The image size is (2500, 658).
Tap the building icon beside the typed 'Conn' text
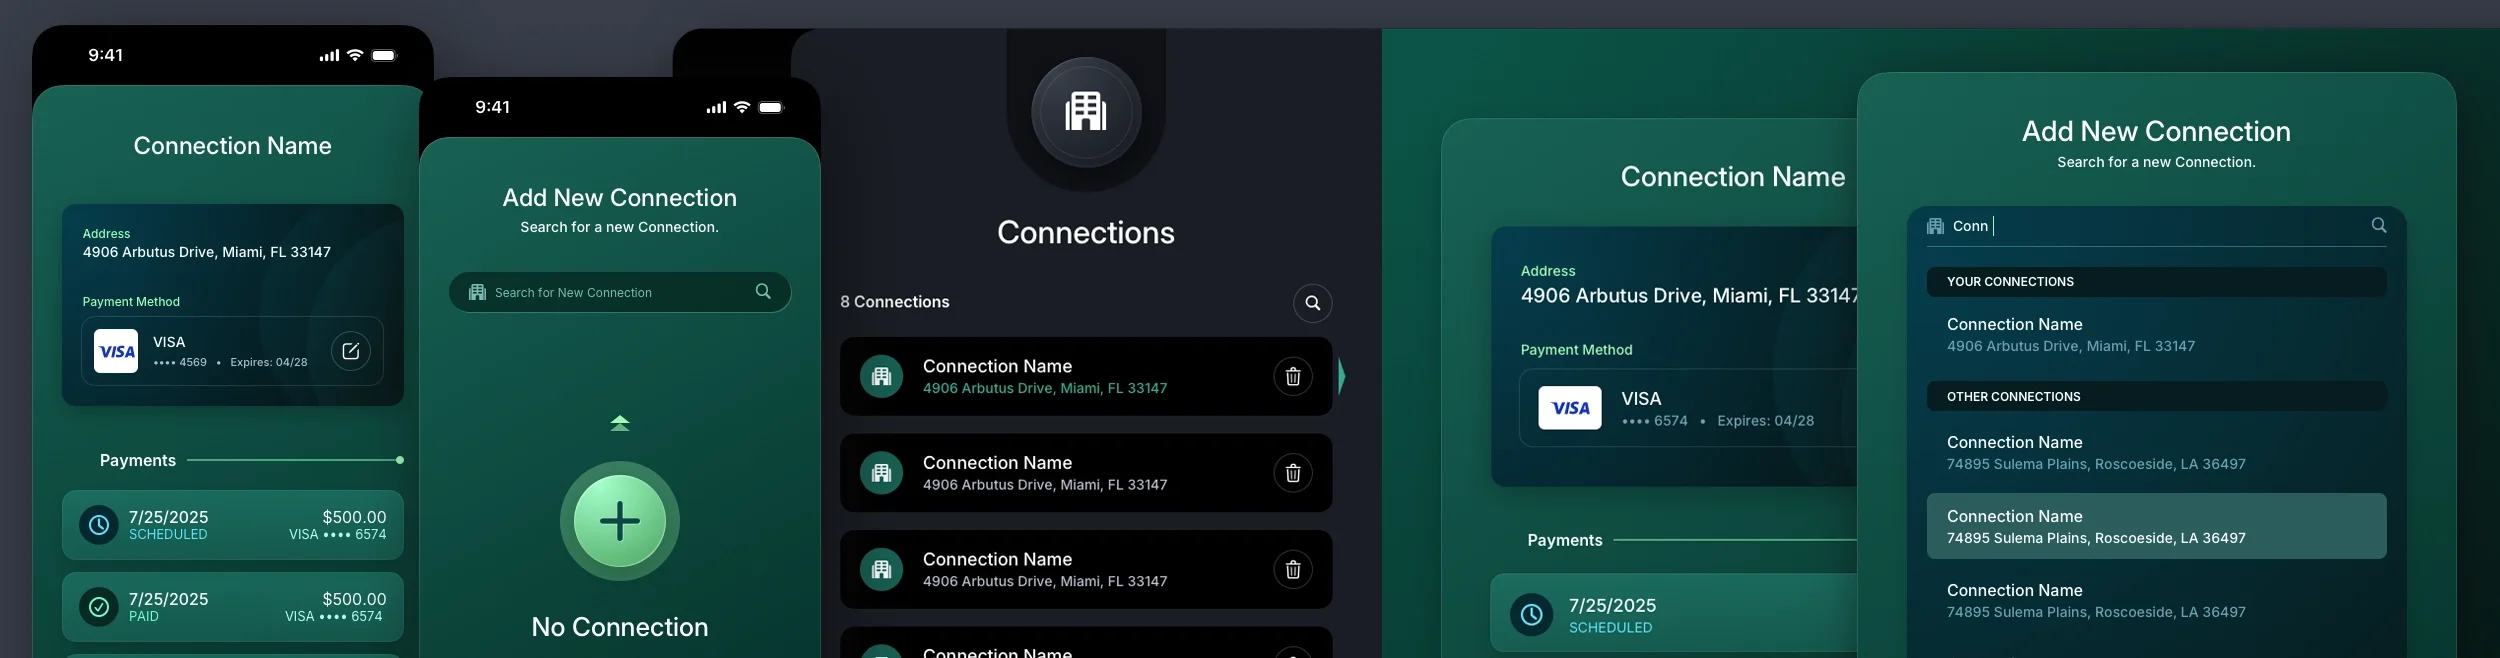[1935, 226]
